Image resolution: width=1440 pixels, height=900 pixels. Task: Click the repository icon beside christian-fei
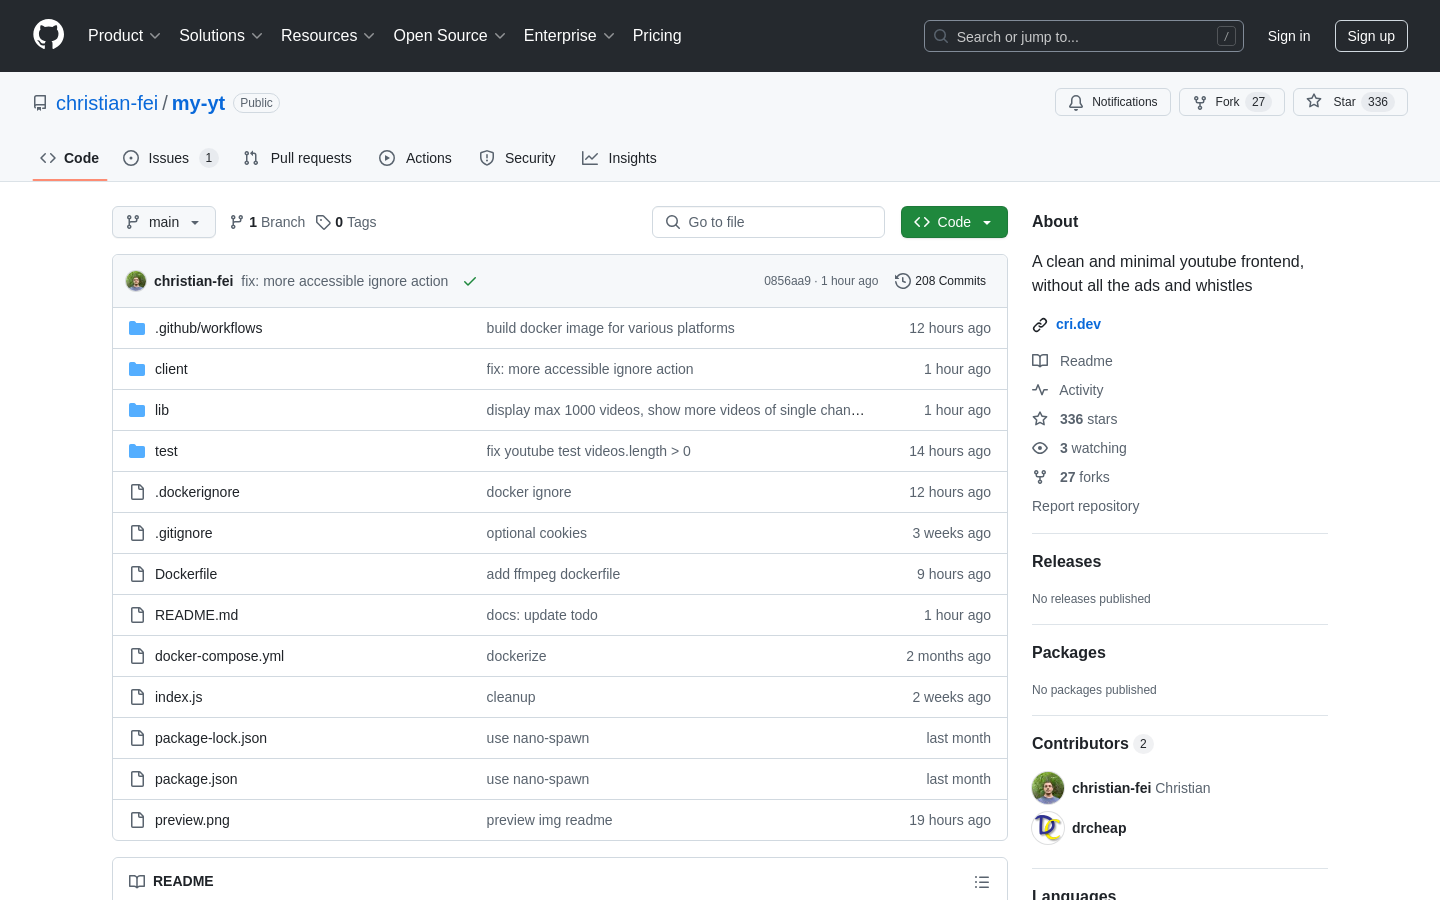pyautogui.click(x=40, y=103)
